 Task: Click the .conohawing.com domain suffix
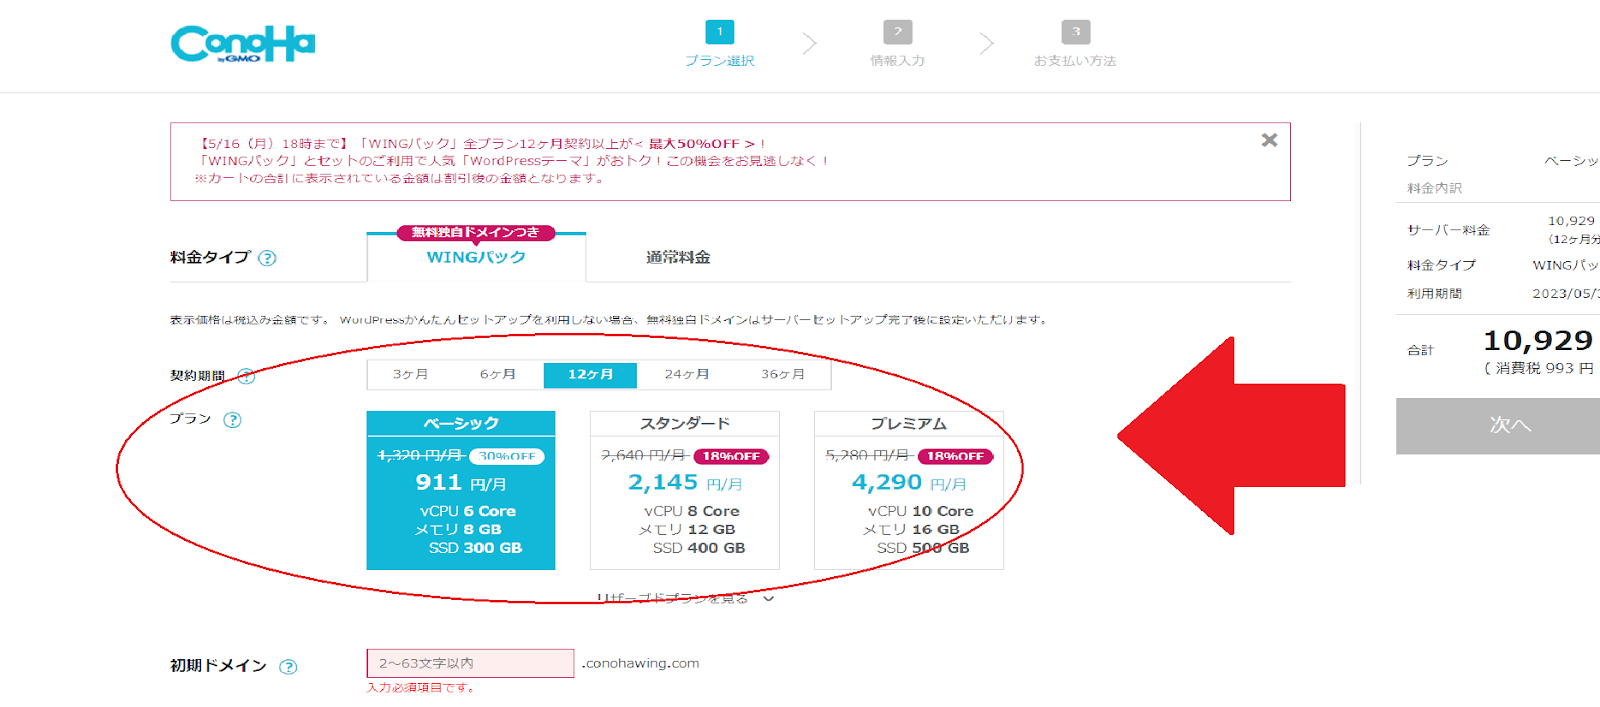641,663
